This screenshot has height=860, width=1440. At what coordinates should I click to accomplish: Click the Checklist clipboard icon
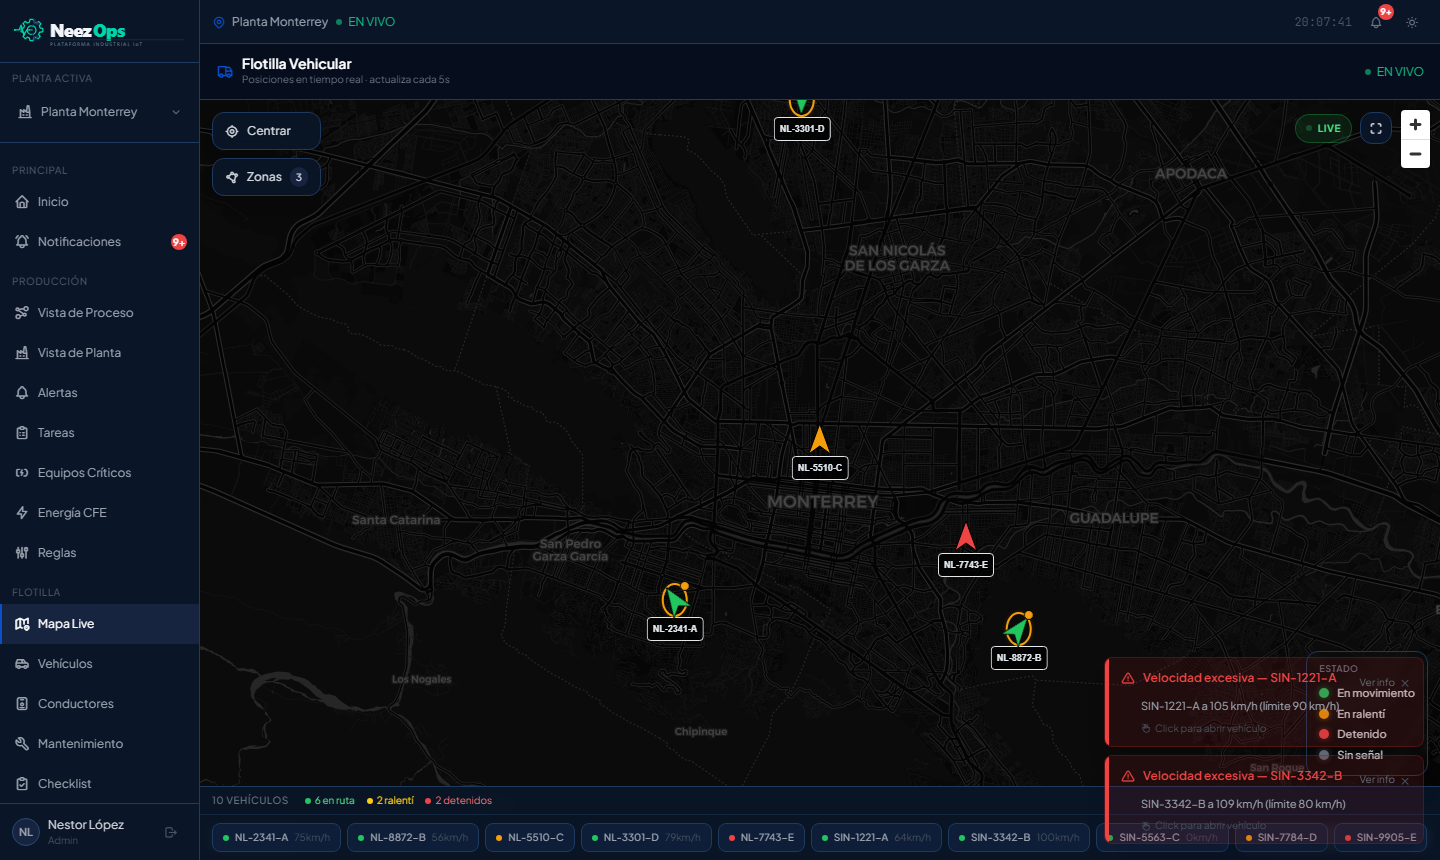(x=22, y=784)
